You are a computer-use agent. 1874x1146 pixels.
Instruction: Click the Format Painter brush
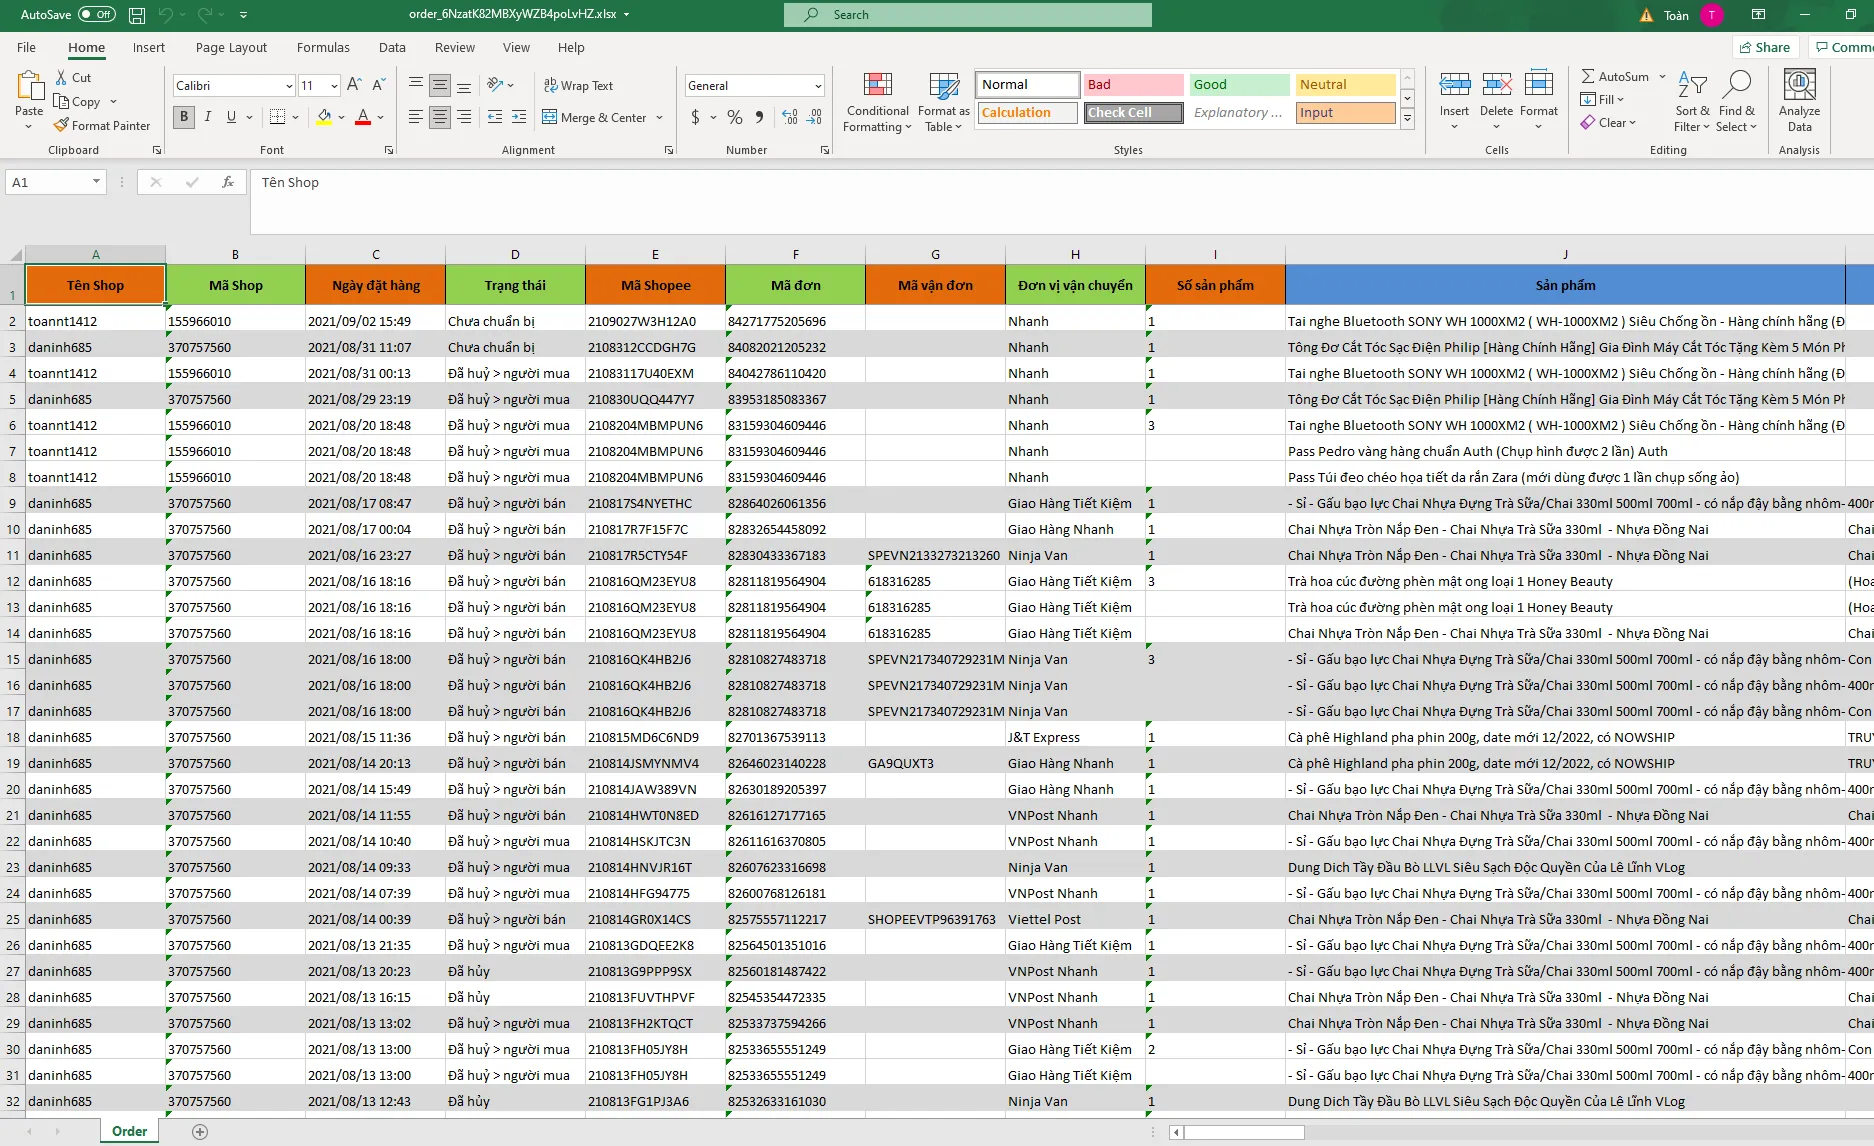[x=61, y=125]
